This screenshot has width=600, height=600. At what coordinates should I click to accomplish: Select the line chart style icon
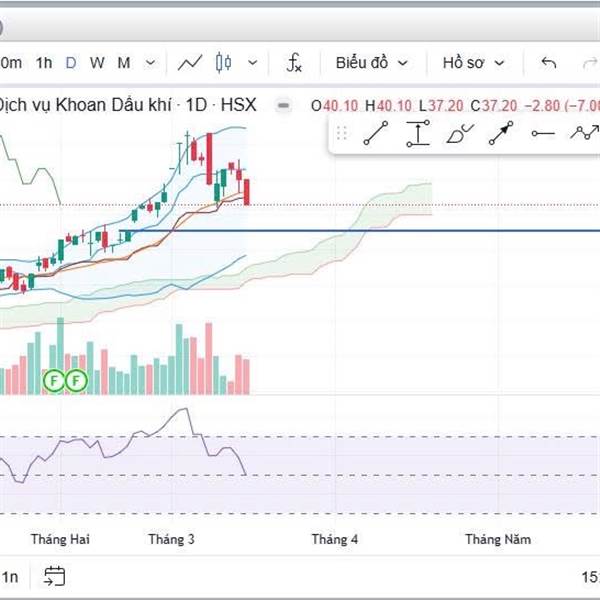(x=190, y=63)
